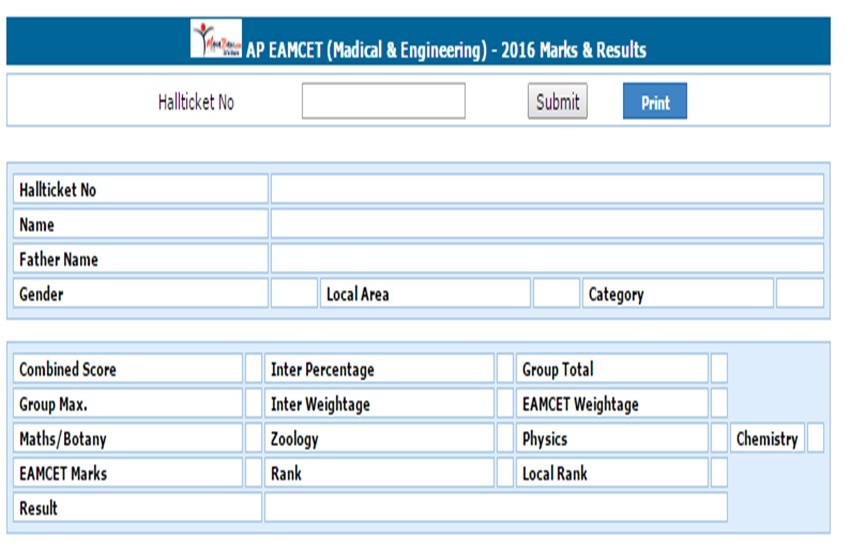Image resolution: width=850 pixels, height=550 pixels.
Task: Click the blue Print button
Action: pos(654,102)
